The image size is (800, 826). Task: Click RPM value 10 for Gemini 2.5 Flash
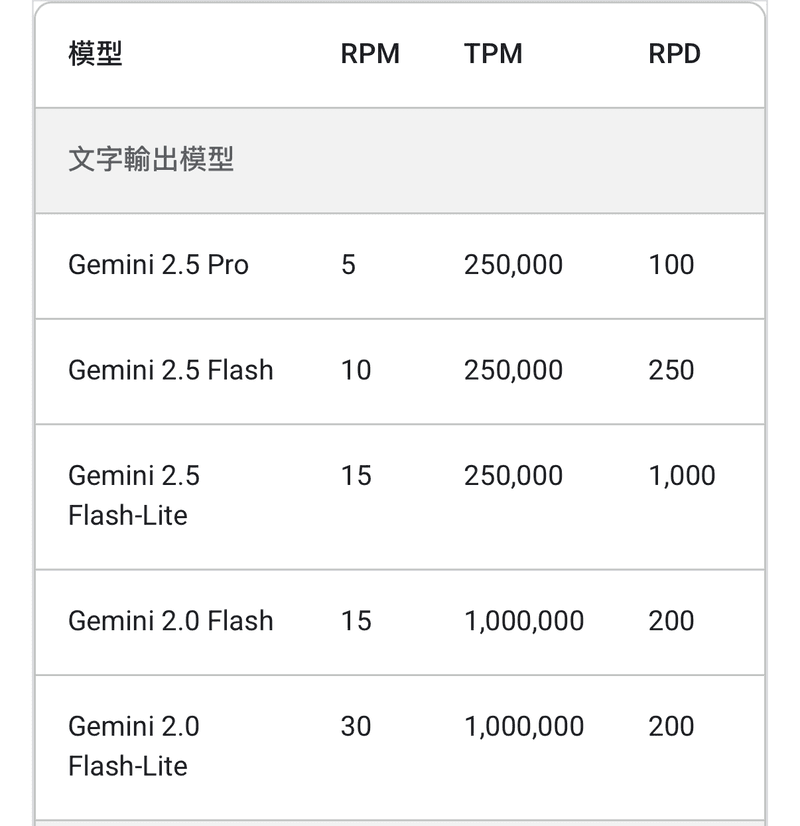[356, 370]
